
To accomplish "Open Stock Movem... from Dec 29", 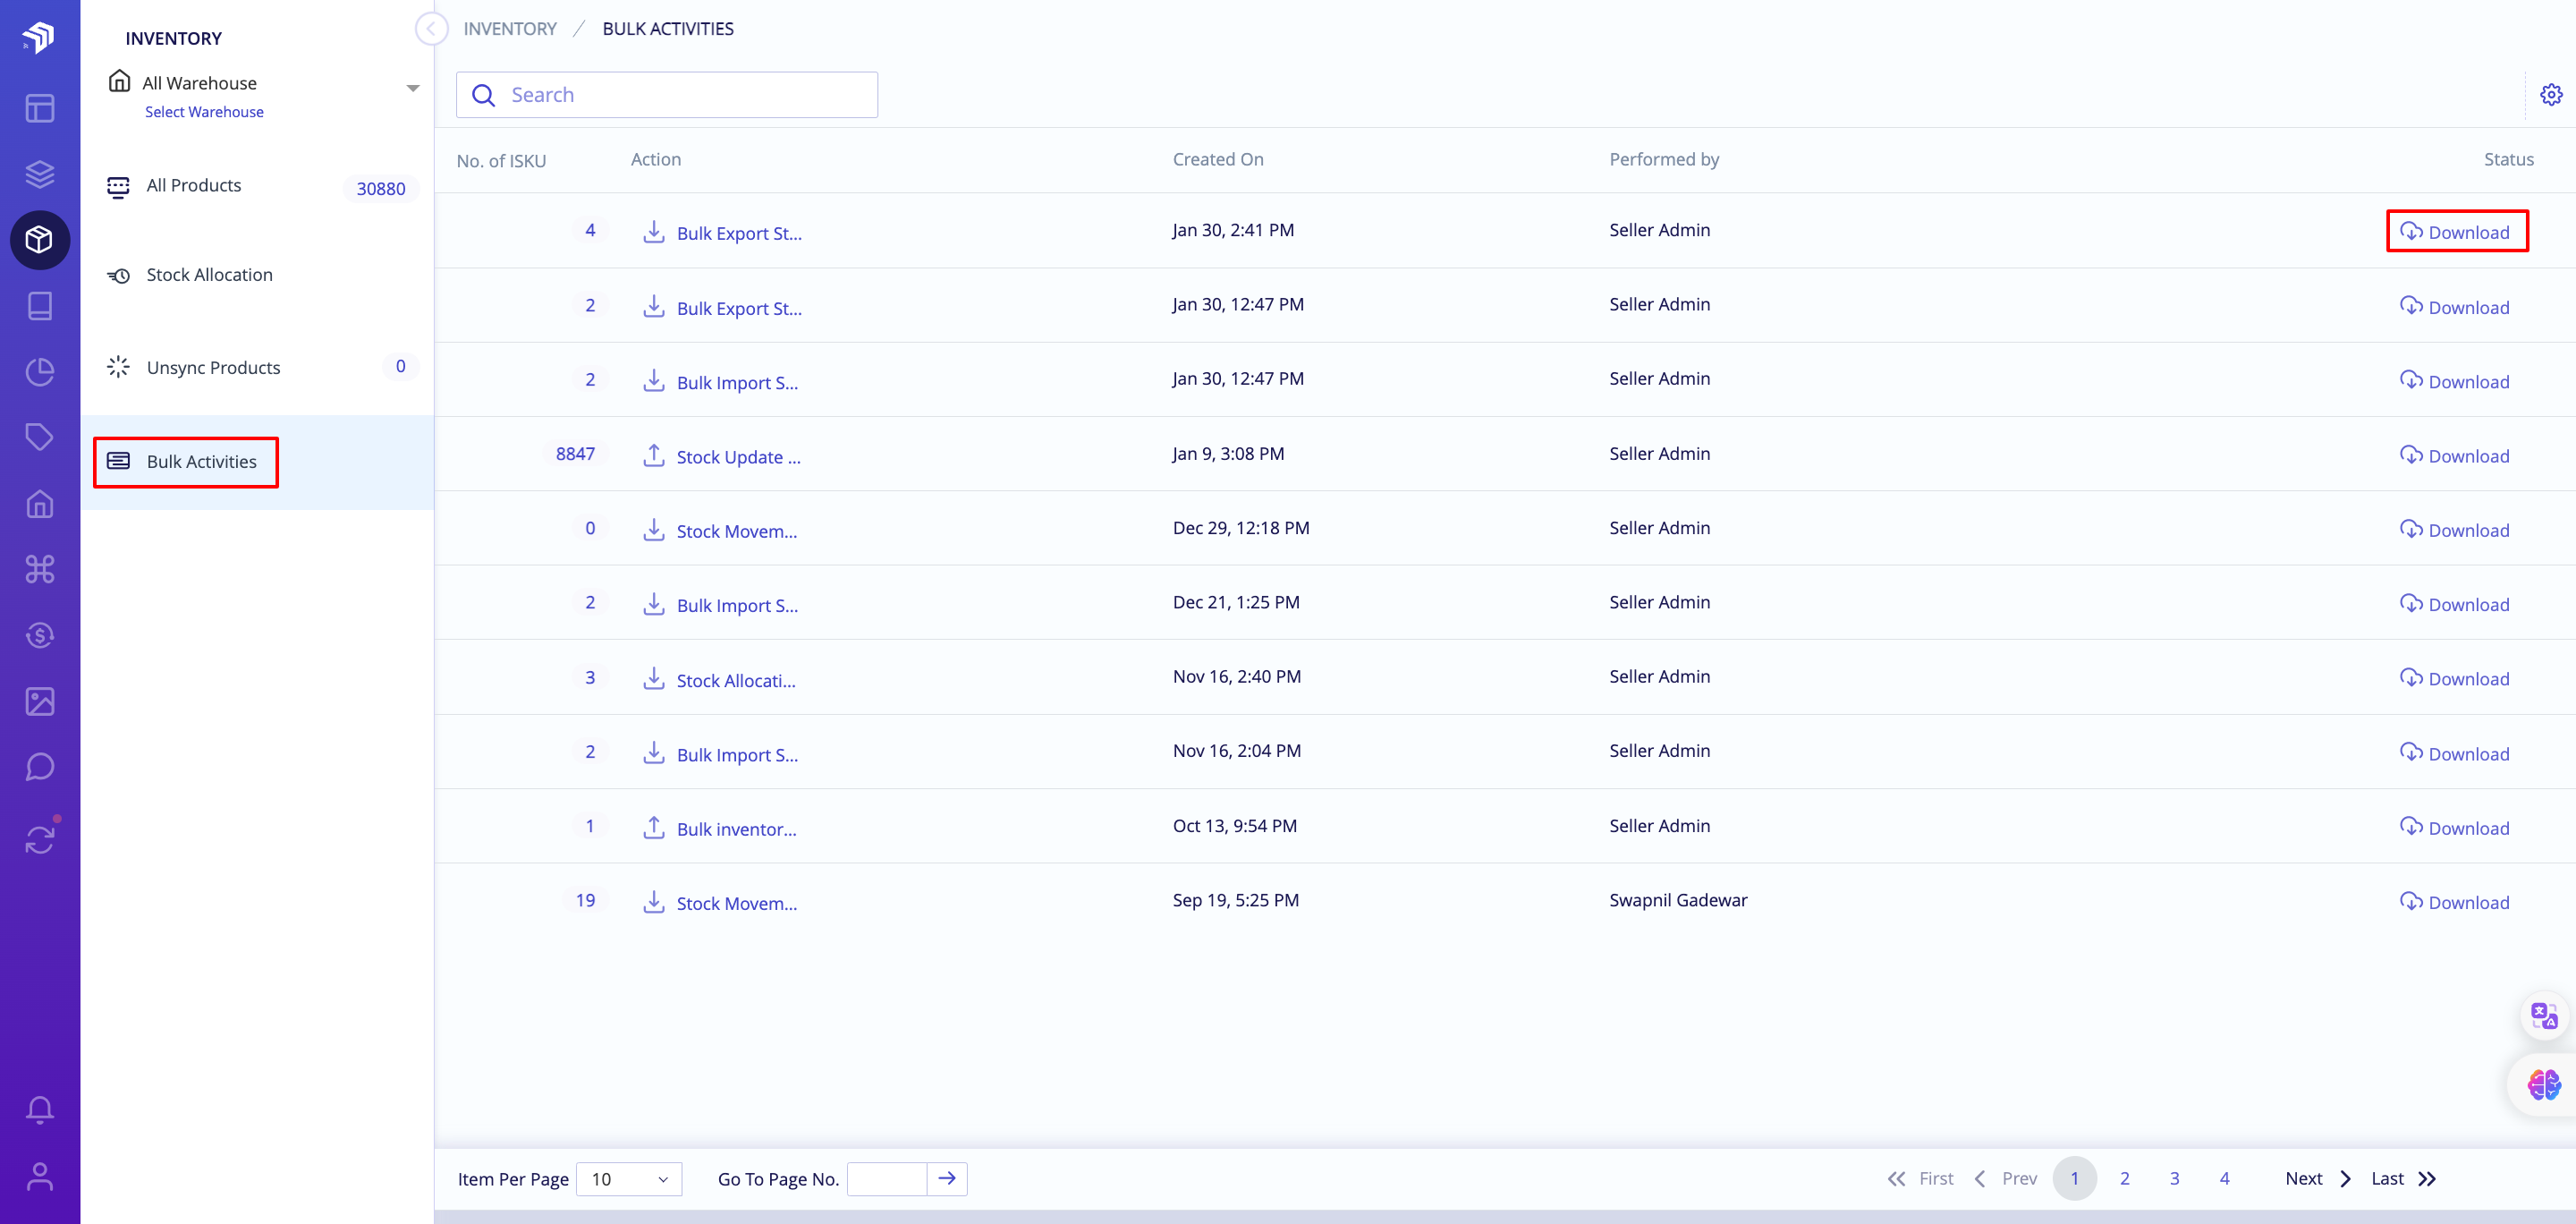I will tap(737, 531).
